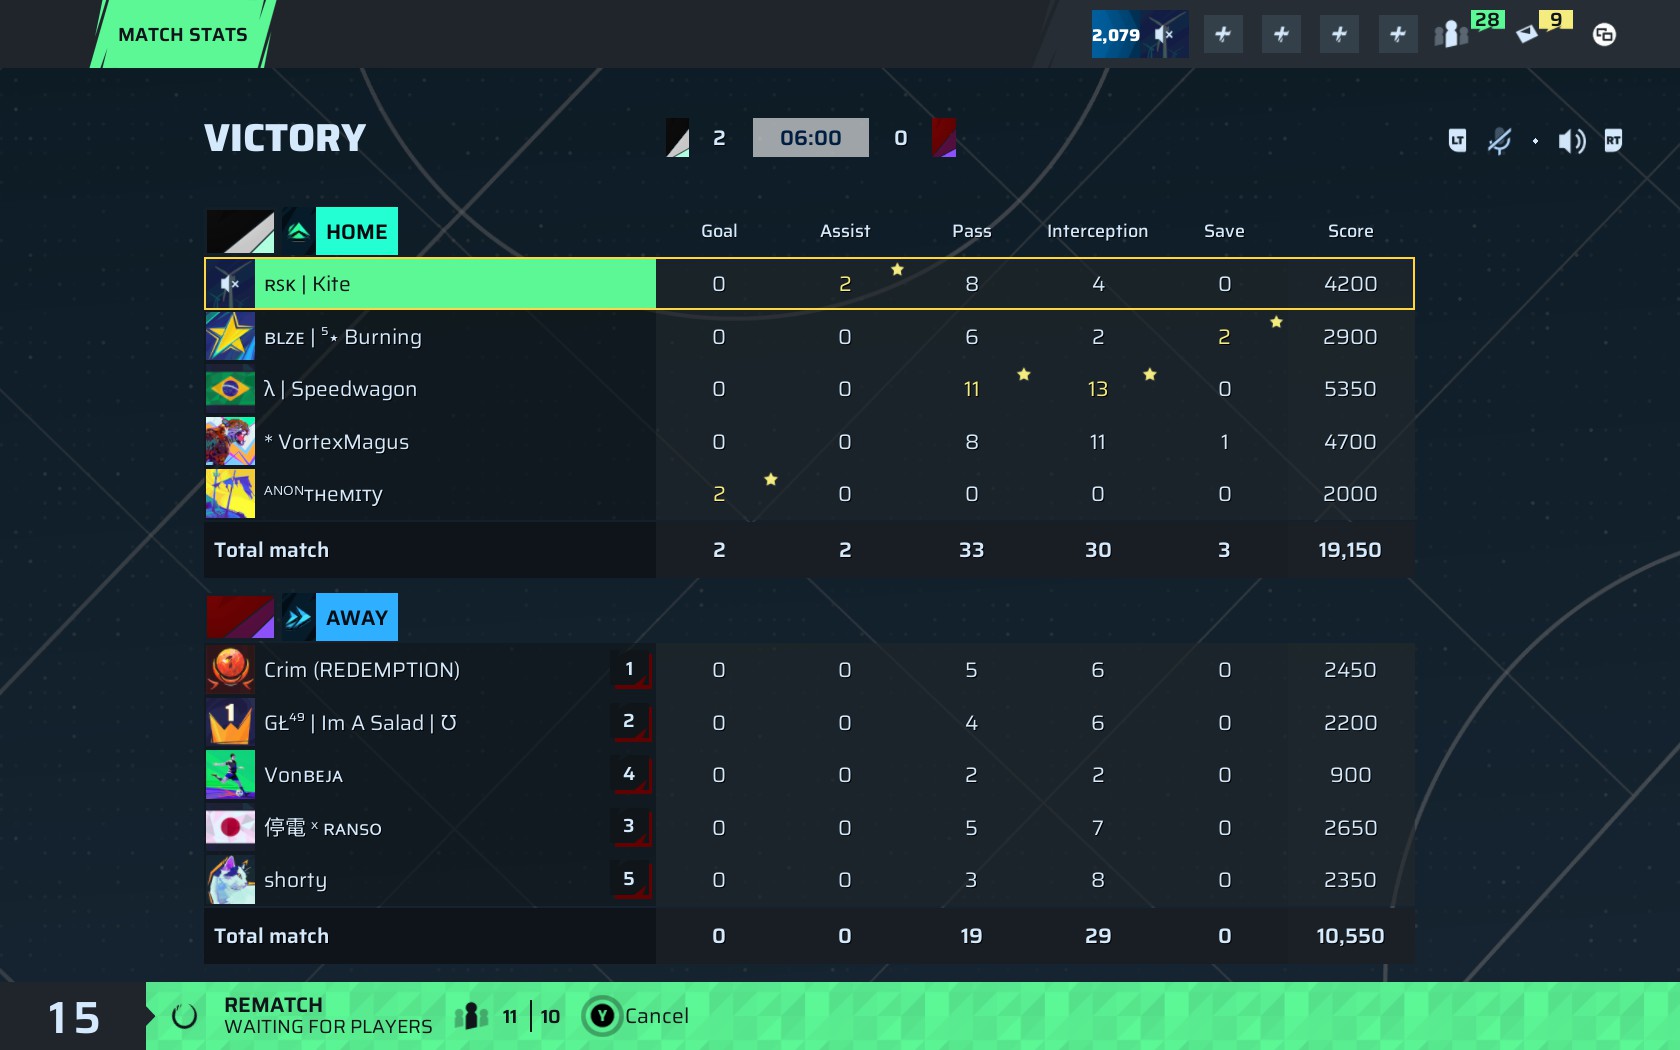Click the rematch loading spinner icon

click(x=184, y=1016)
